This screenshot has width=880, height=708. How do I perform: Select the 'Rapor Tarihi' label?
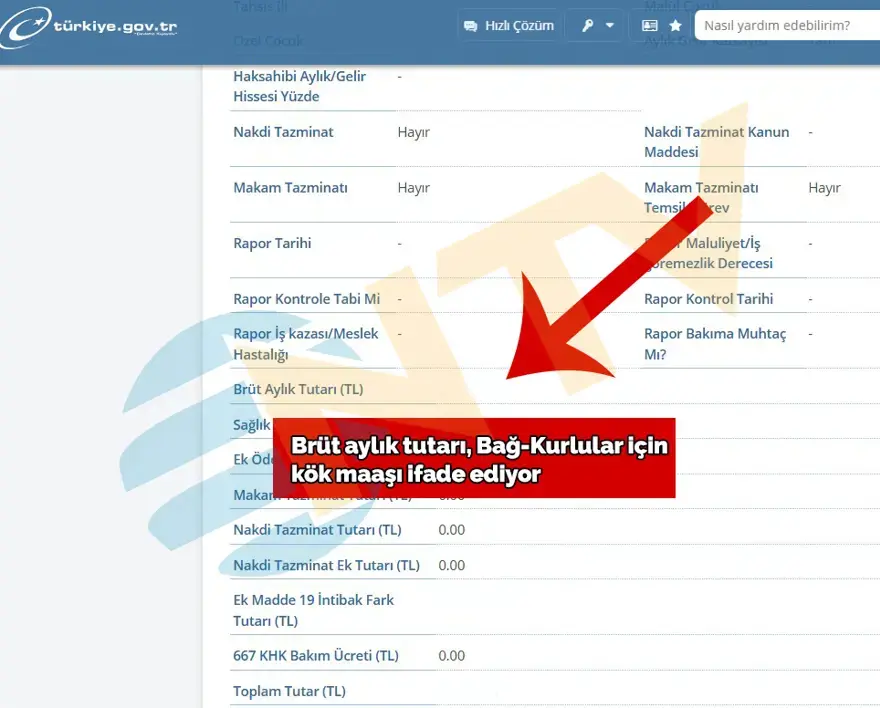272,243
